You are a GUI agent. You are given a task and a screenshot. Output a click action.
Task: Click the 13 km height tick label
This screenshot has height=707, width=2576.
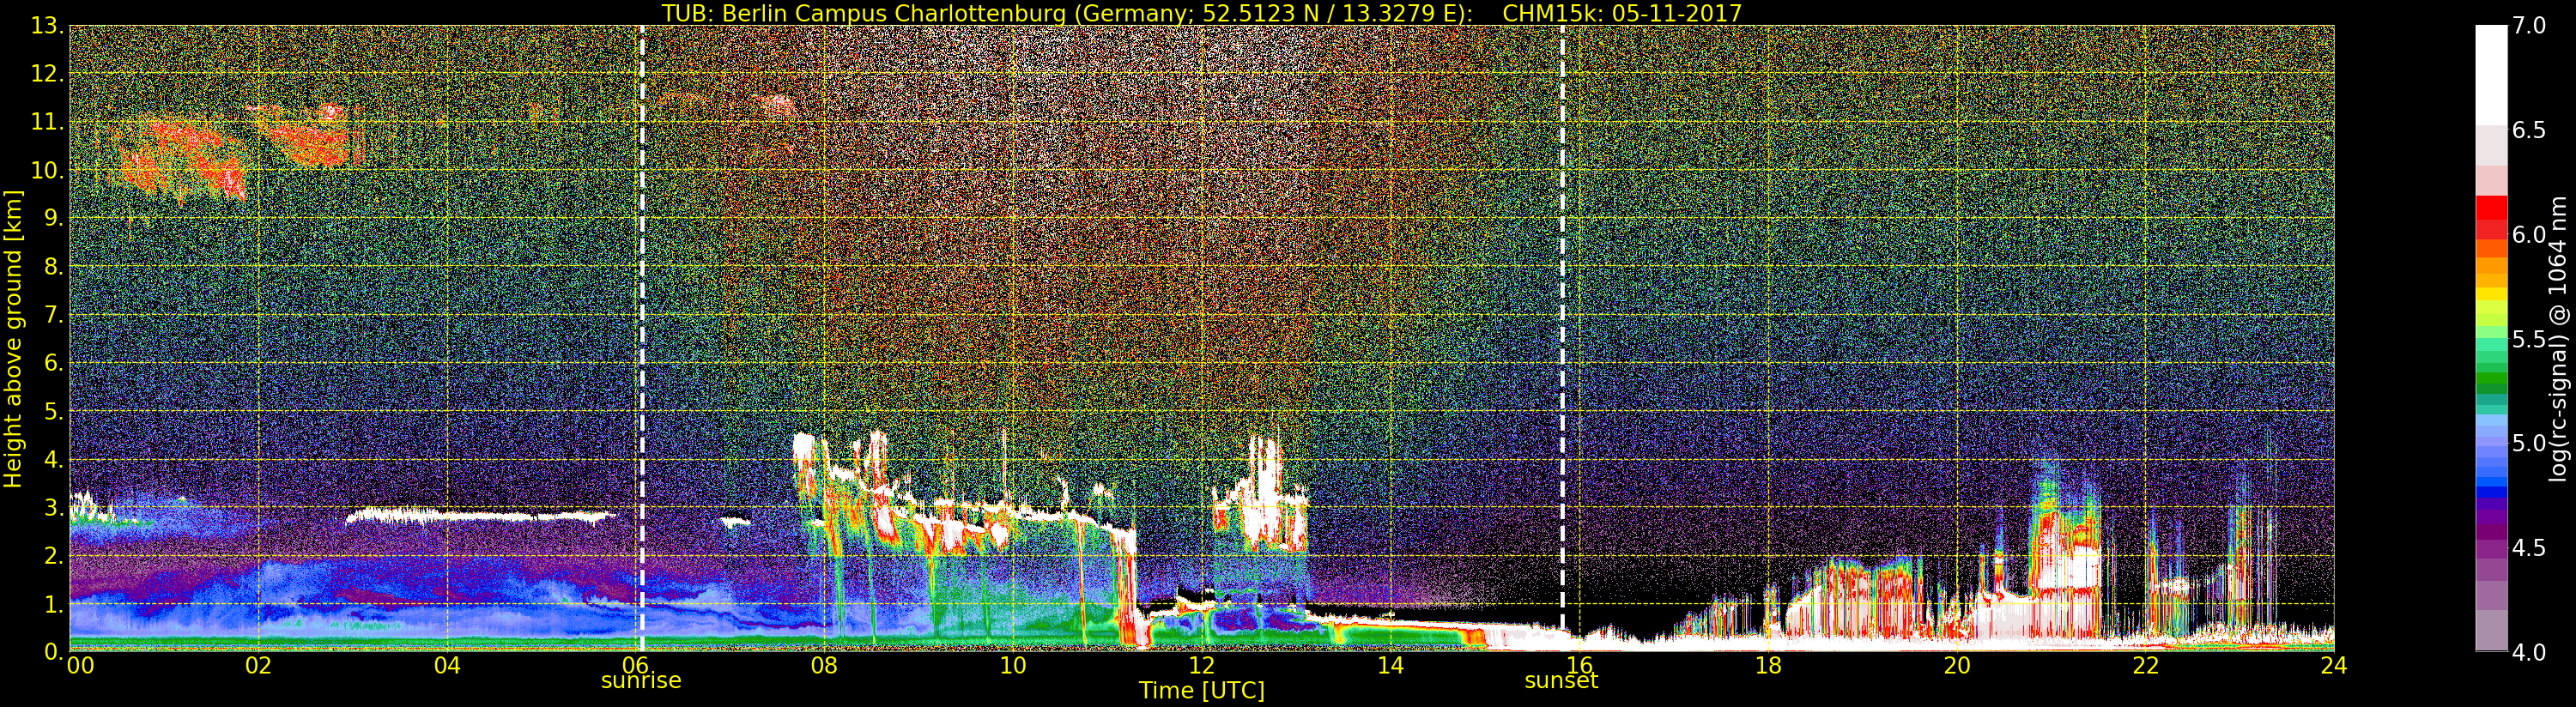[x=46, y=26]
